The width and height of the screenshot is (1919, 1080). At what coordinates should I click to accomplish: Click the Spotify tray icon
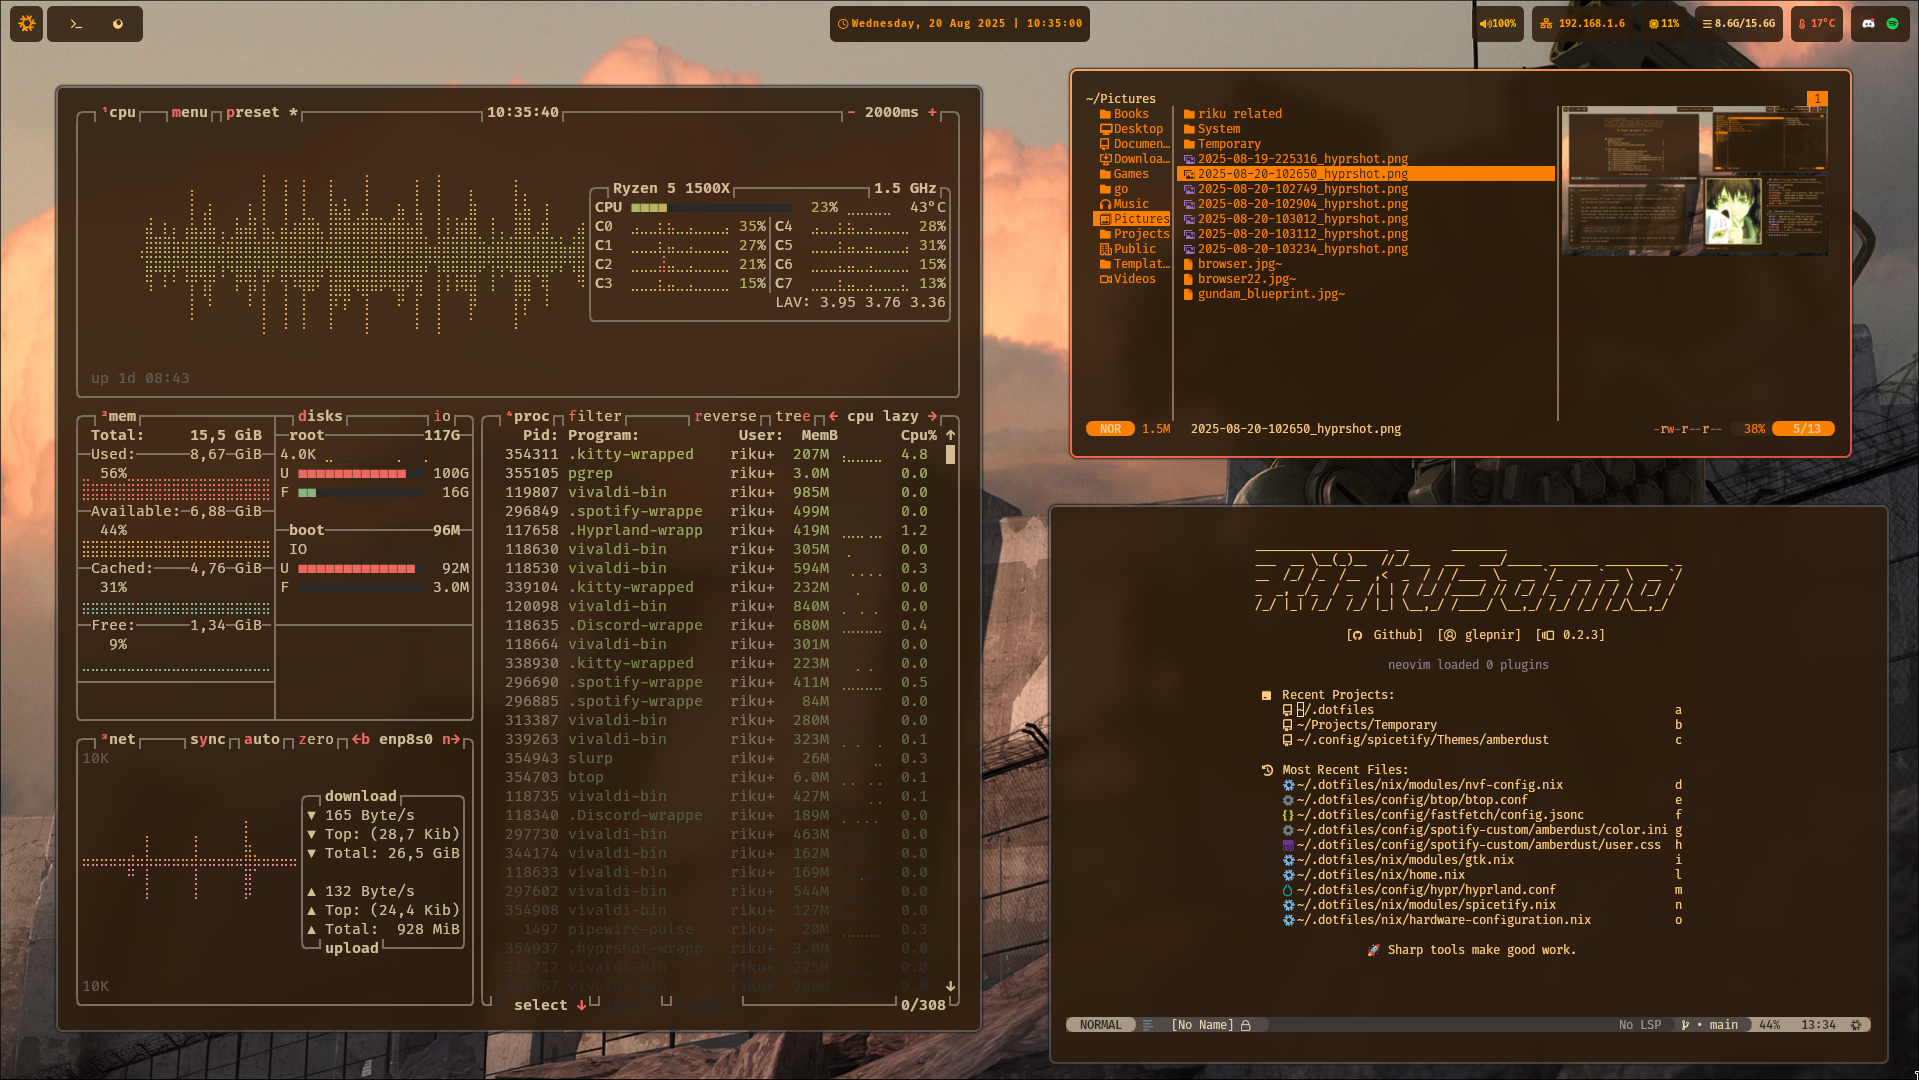click(x=1892, y=23)
